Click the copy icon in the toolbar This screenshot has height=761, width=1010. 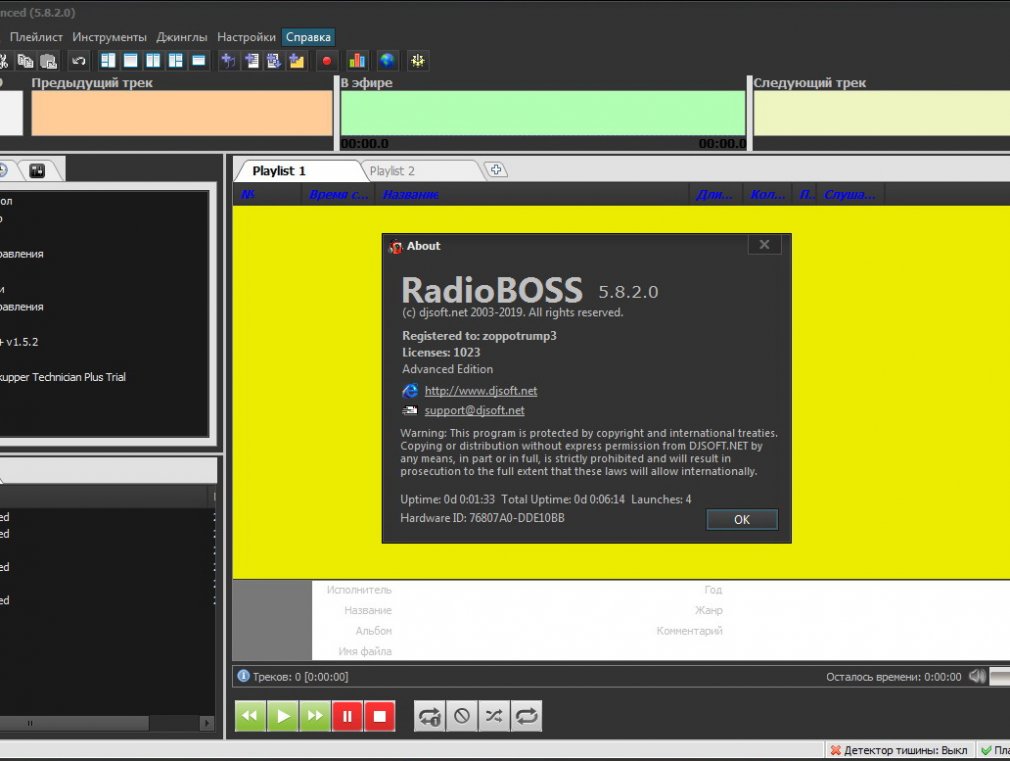(x=26, y=61)
